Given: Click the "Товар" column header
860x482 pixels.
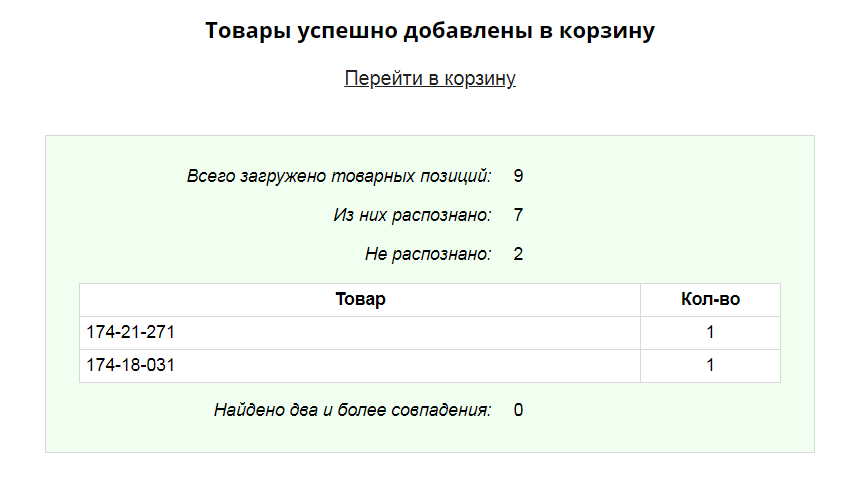Looking at the screenshot, I should click(x=360, y=300).
